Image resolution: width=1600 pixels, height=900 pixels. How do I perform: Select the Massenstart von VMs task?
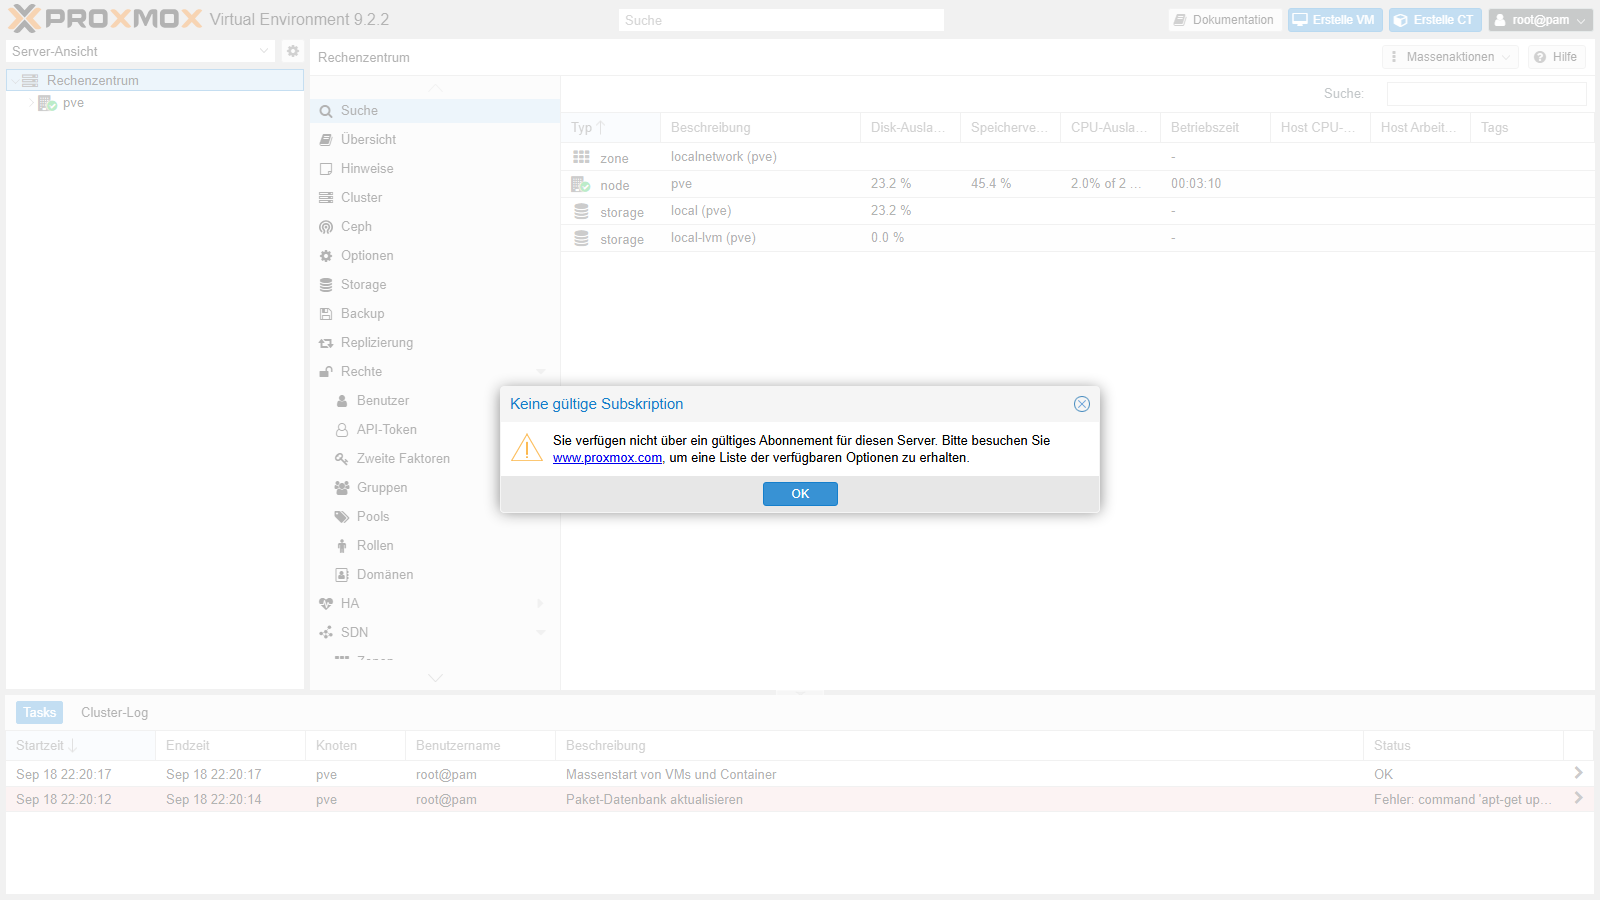[x=800, y=774]
